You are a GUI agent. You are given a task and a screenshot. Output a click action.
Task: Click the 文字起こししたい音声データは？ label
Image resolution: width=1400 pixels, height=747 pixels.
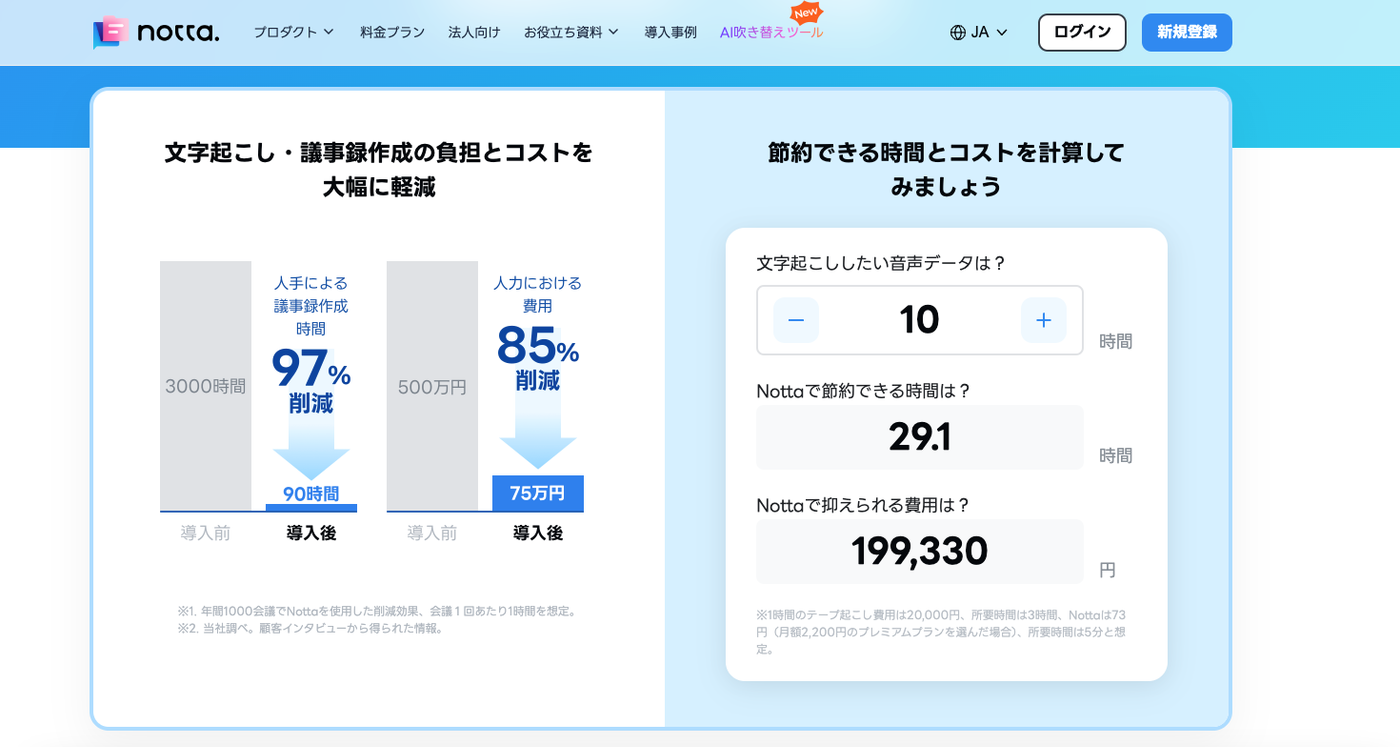point(881,263)
